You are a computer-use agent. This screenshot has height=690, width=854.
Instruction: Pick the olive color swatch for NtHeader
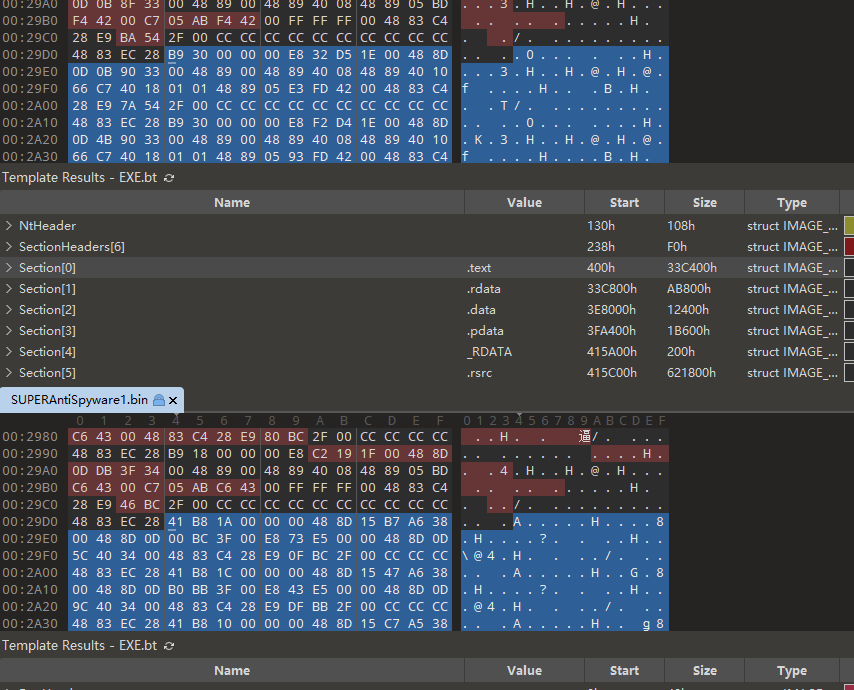pyautogui.click(x=849, y=225)
